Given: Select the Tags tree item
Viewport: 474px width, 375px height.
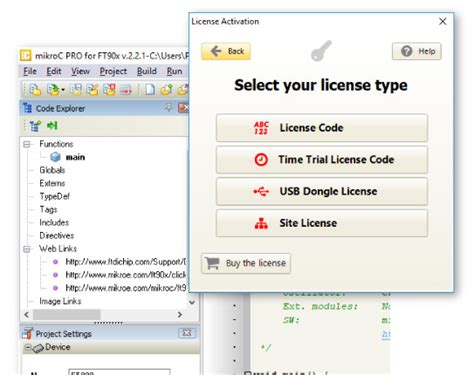Looking at the screenshot, I should coord(48,209).
